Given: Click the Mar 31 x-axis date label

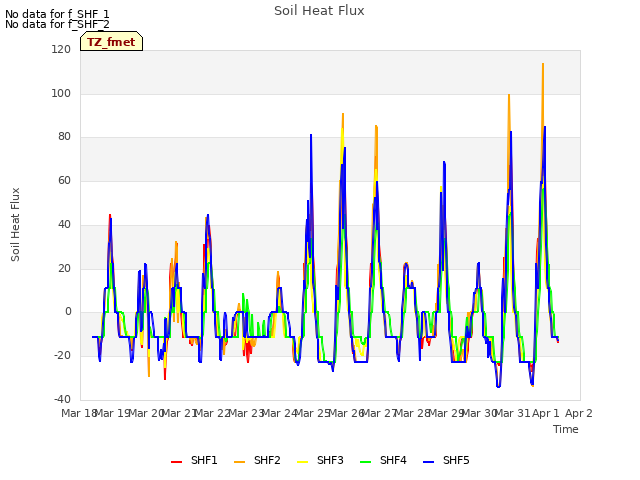Looking at the screenshot, I should point(513,413).
